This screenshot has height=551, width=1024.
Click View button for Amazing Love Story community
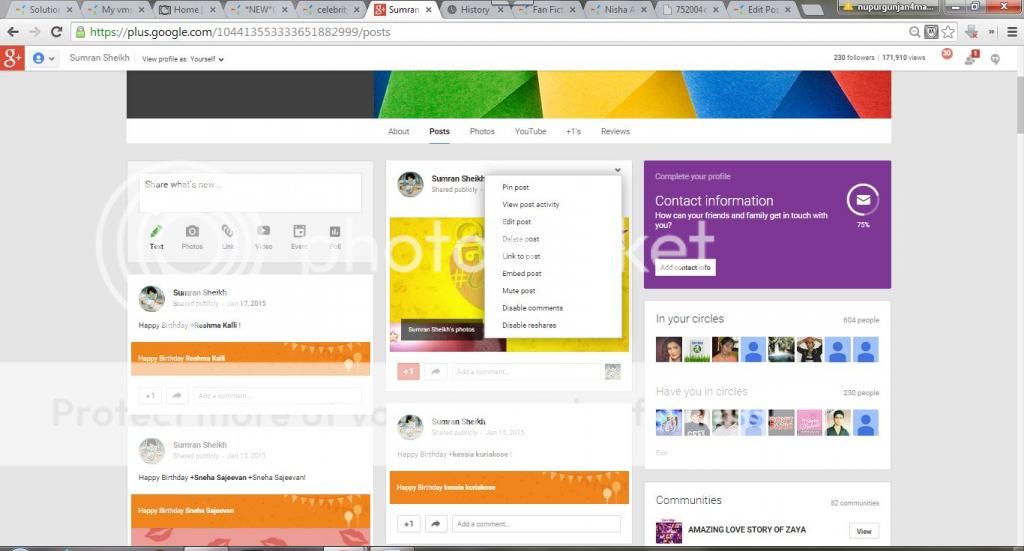click(x=863, y=531)
